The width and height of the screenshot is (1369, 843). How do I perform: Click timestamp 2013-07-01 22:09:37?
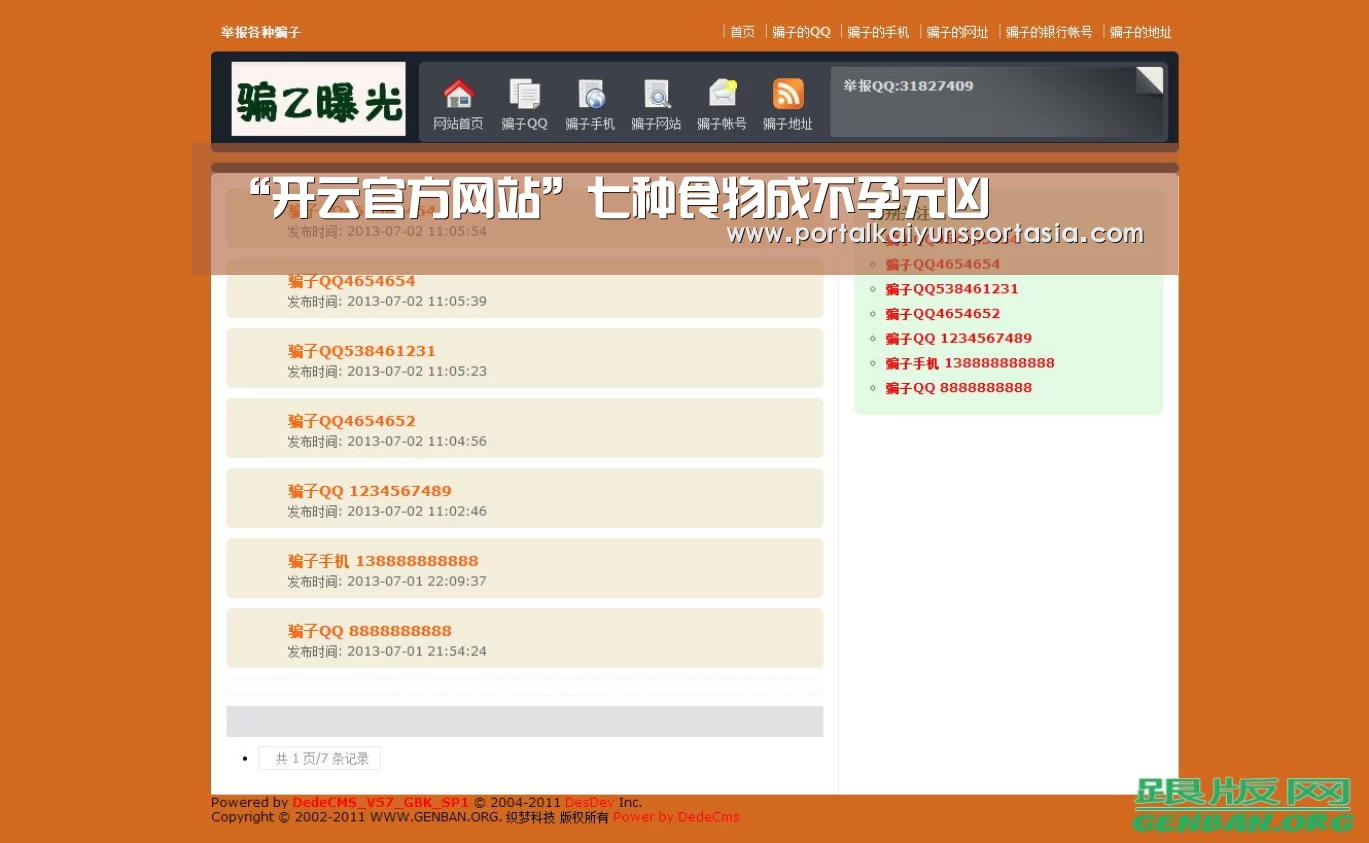pos(417,581)
